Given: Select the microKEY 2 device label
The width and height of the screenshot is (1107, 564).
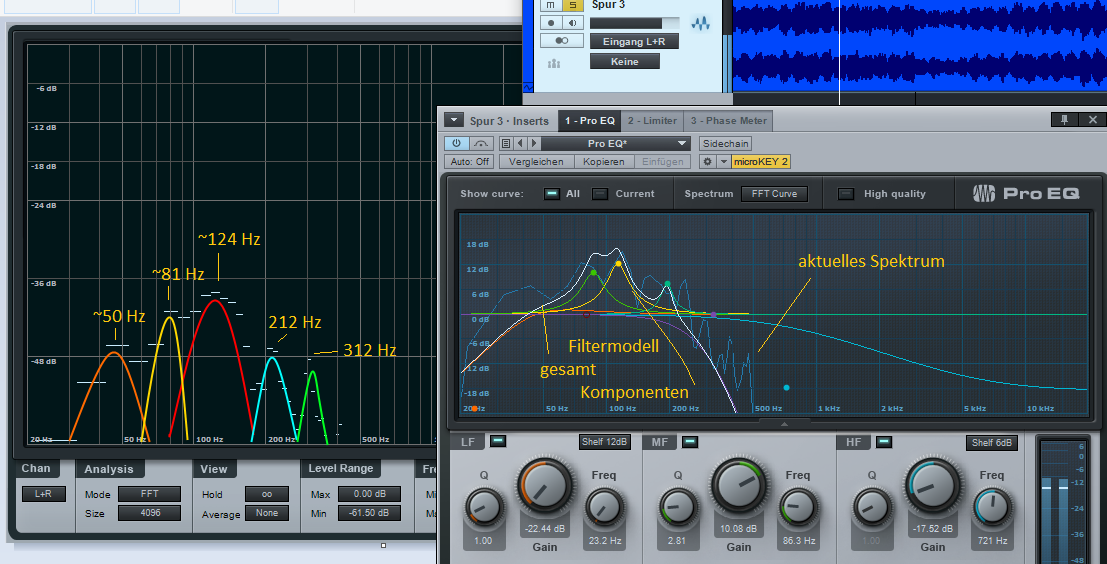Looking at the screenshot, I should pos(760,162).
